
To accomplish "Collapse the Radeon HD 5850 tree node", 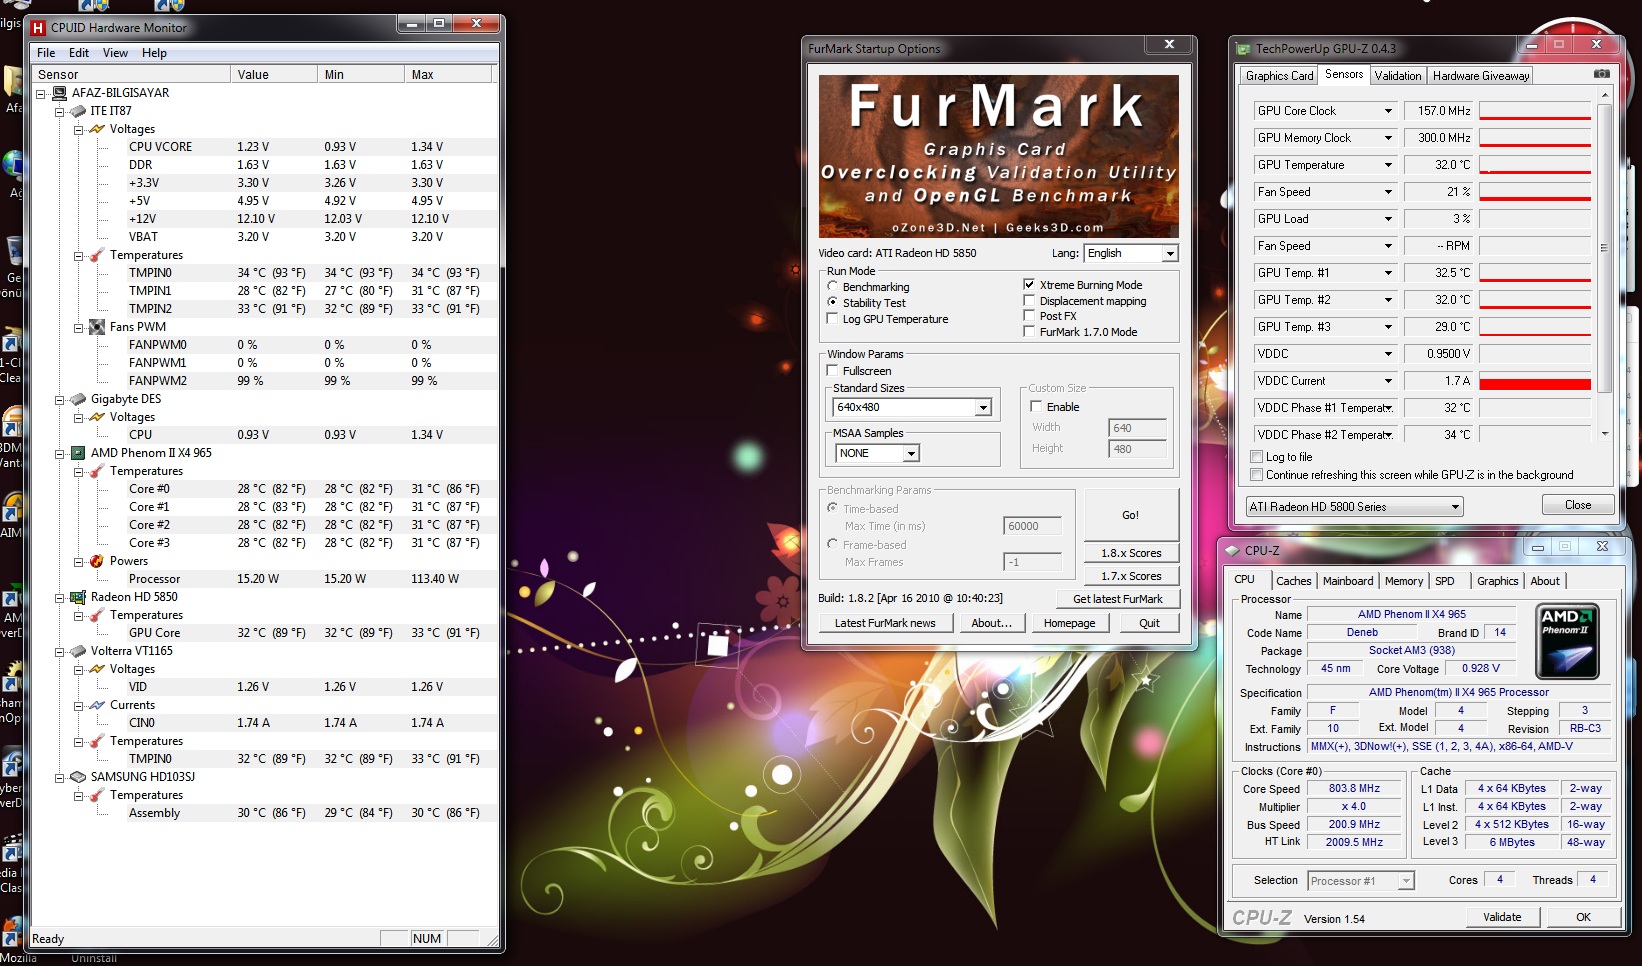I will tap(60, 597).
